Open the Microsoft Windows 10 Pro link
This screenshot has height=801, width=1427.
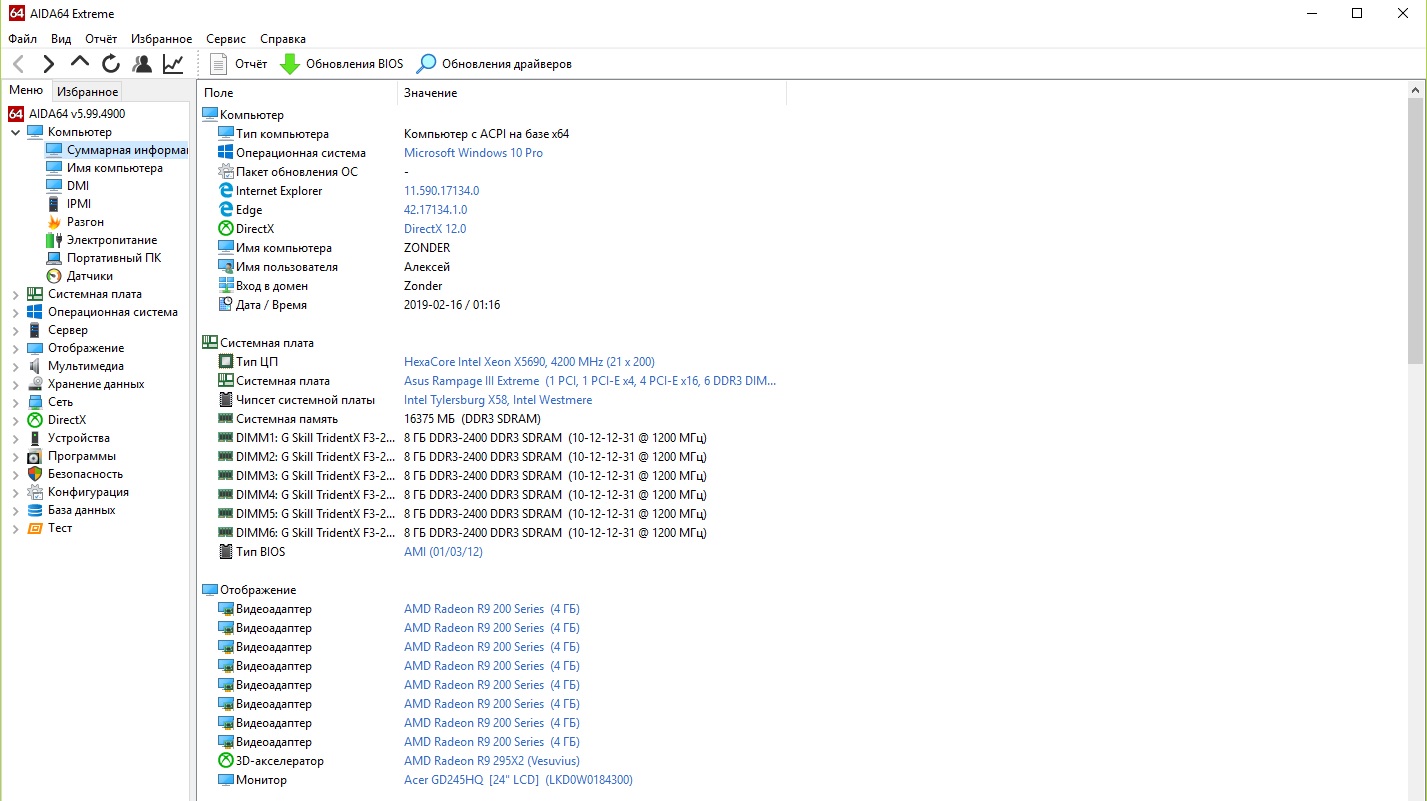coord(473,153)
